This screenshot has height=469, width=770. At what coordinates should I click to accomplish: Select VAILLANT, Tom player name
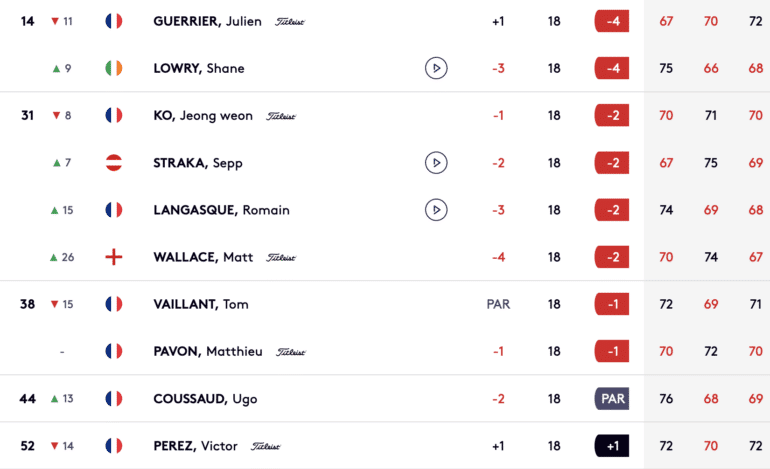pyautogui.click(x=201, y=304)
